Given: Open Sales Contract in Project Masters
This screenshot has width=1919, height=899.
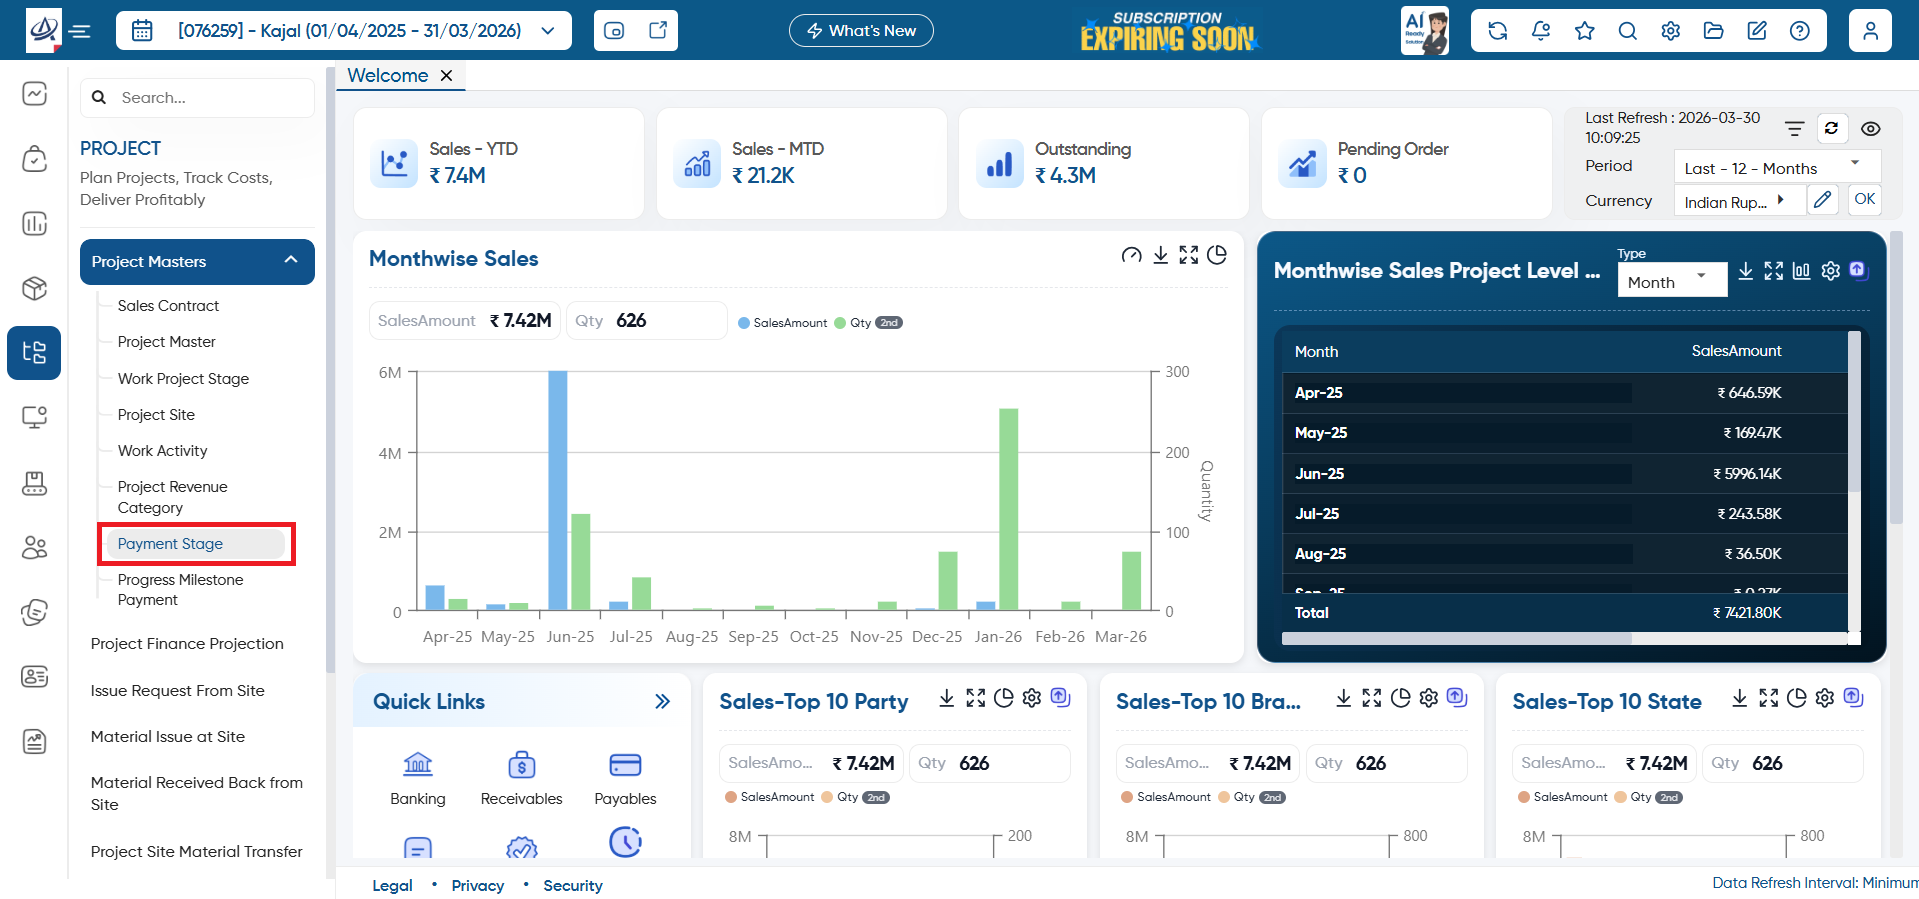Looking at the screenshot, I should [x=168, y=306].
